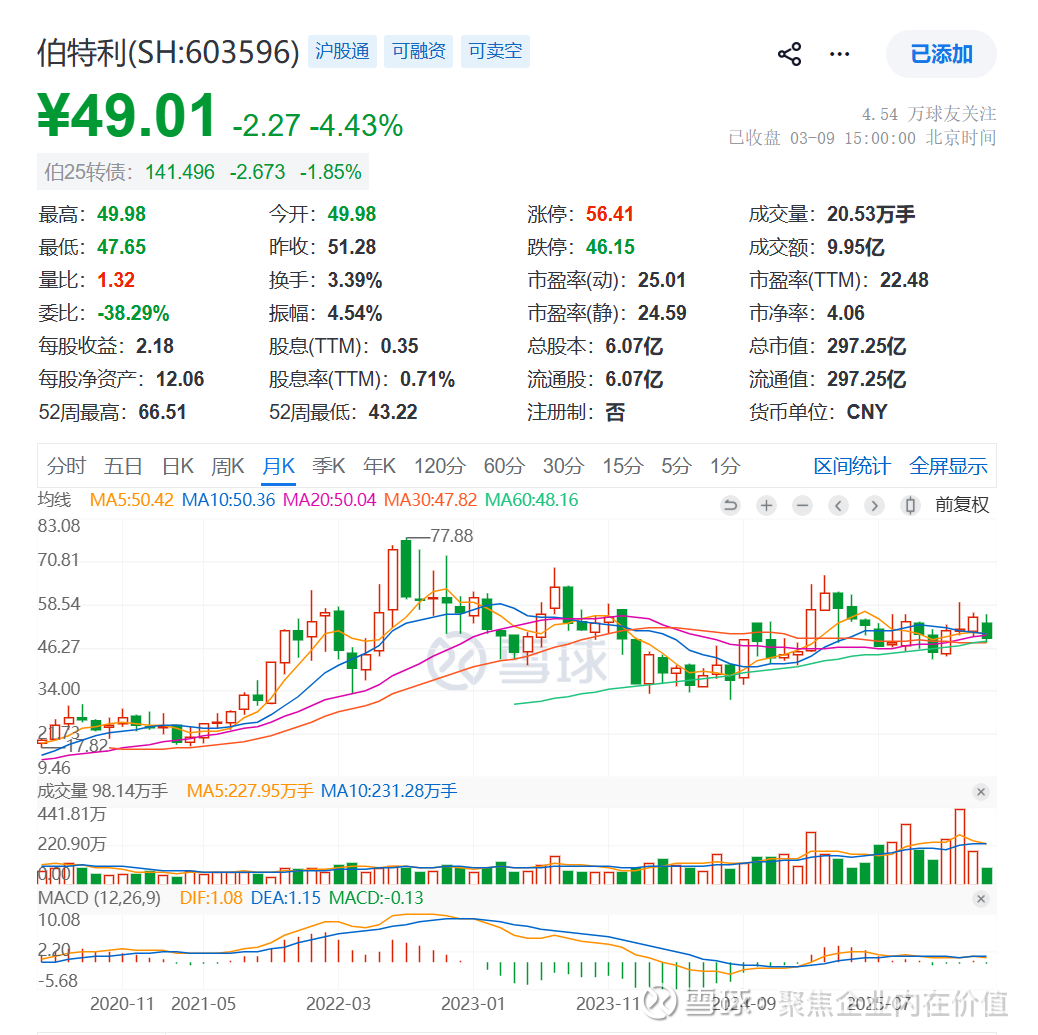This screenshot has height=1035, width=1038.
Task: Click the 52周最高 66.51 value
Action: click(162, 413)
